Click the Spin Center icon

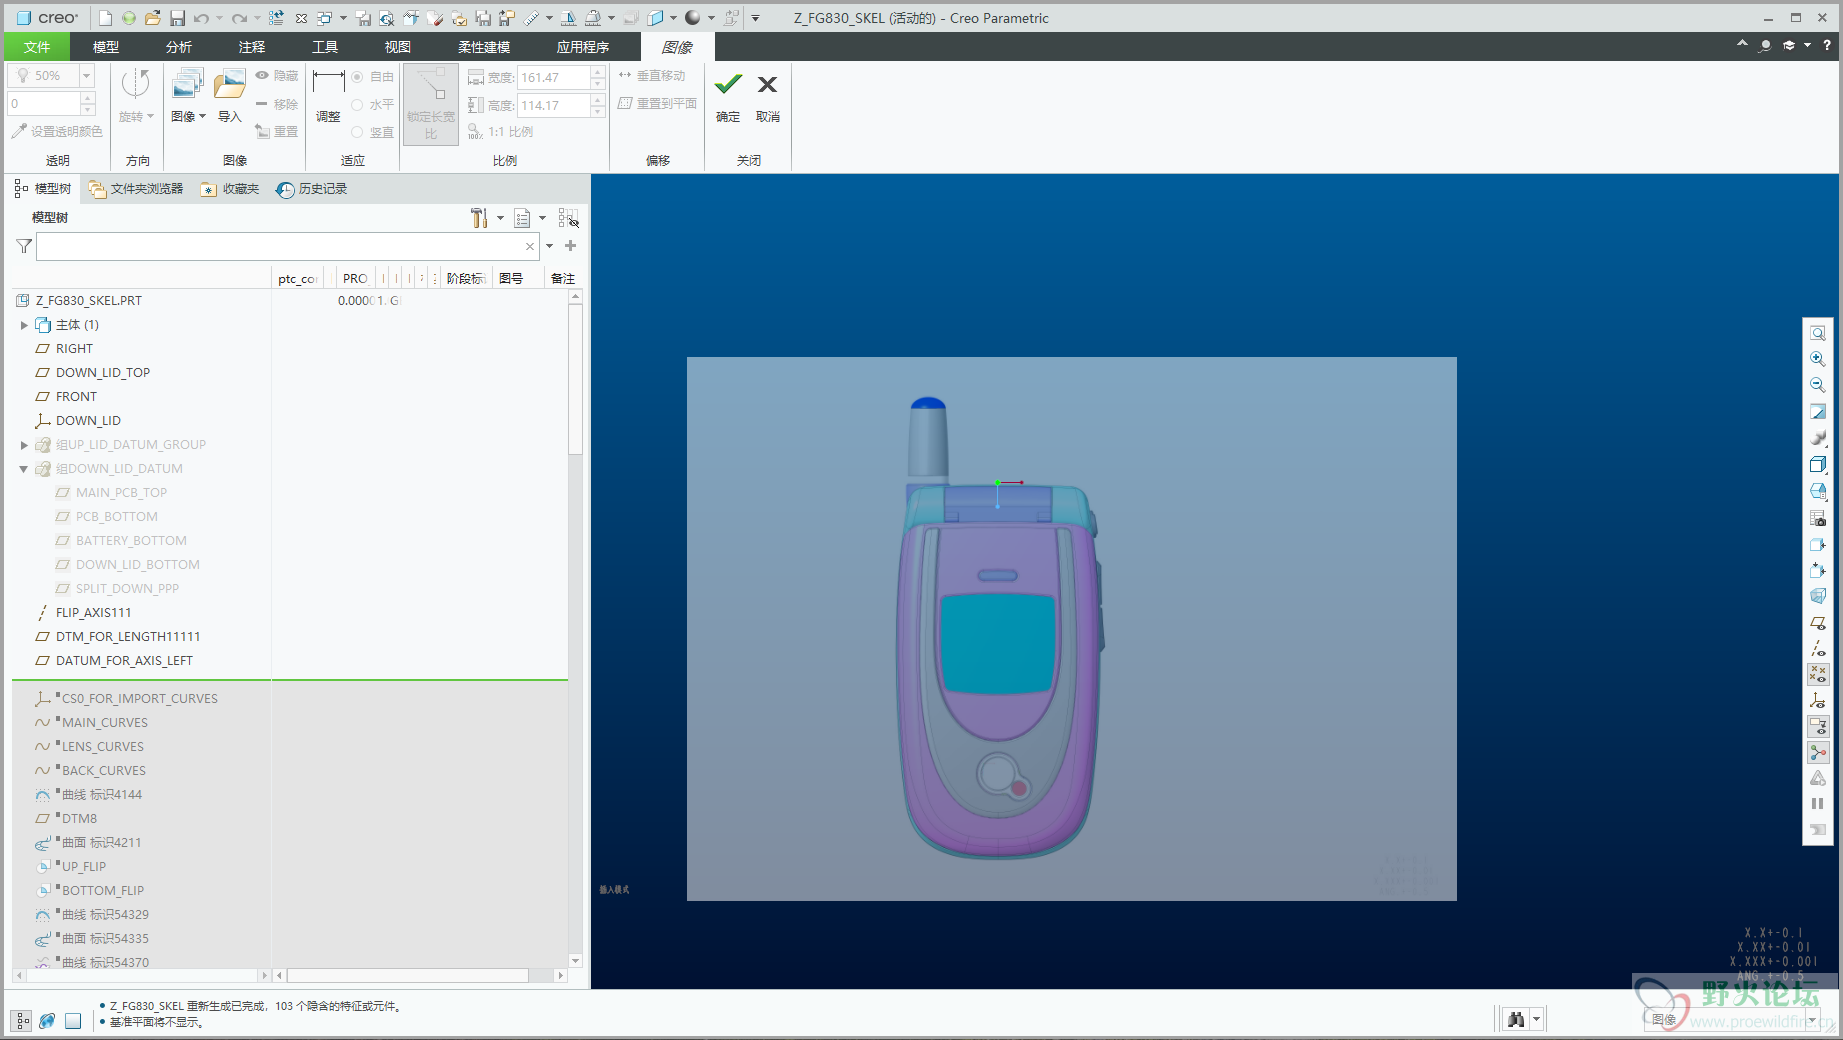(x=1818, y=753)
